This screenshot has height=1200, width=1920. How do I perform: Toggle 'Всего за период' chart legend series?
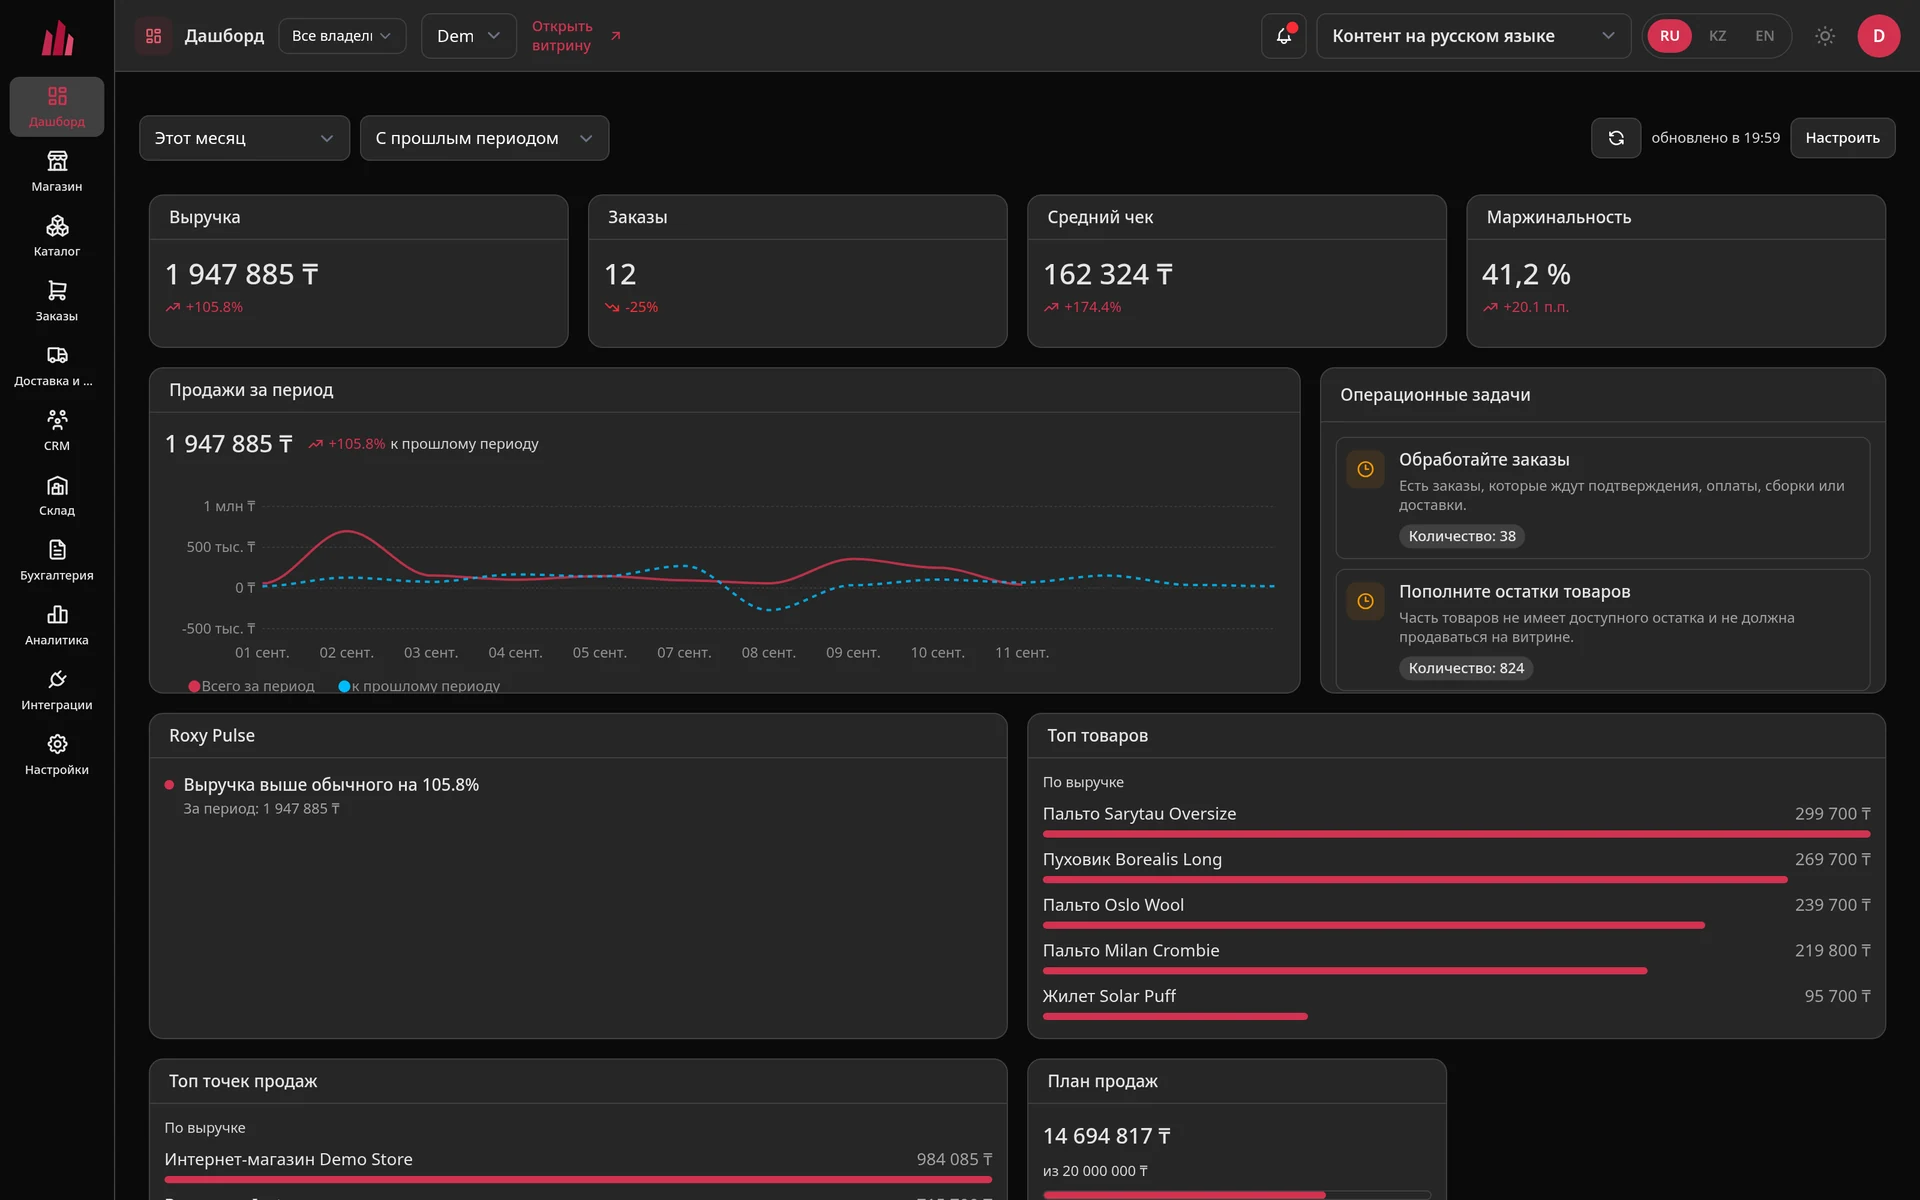pos(252,686)
